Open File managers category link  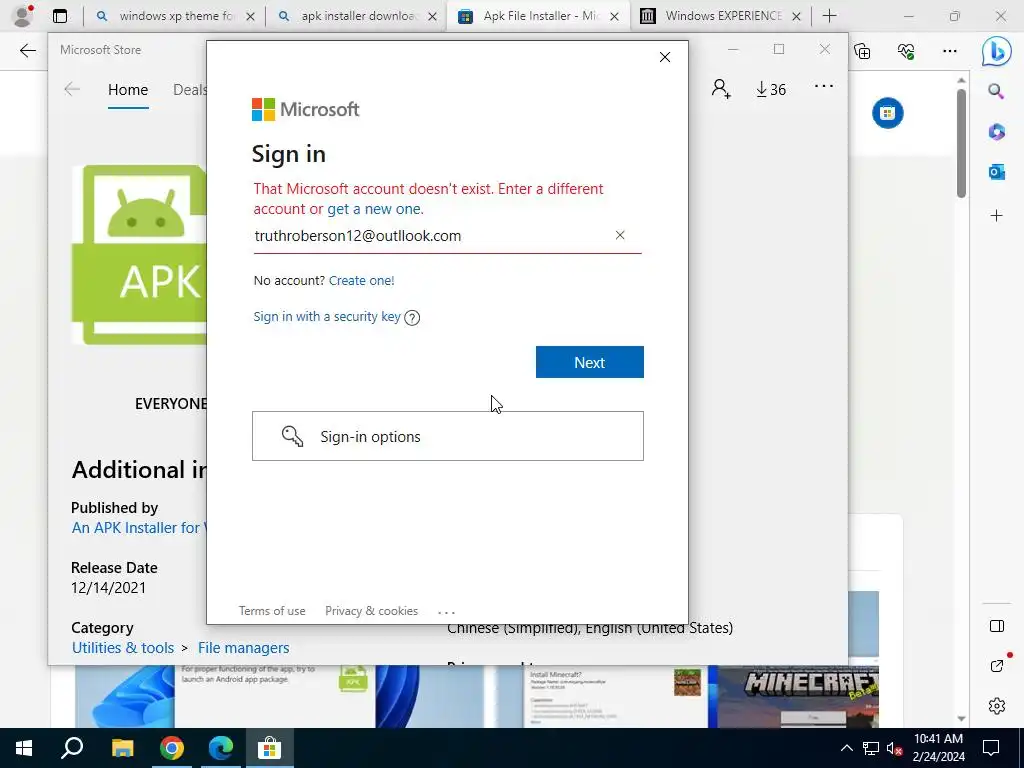point(244,648)
